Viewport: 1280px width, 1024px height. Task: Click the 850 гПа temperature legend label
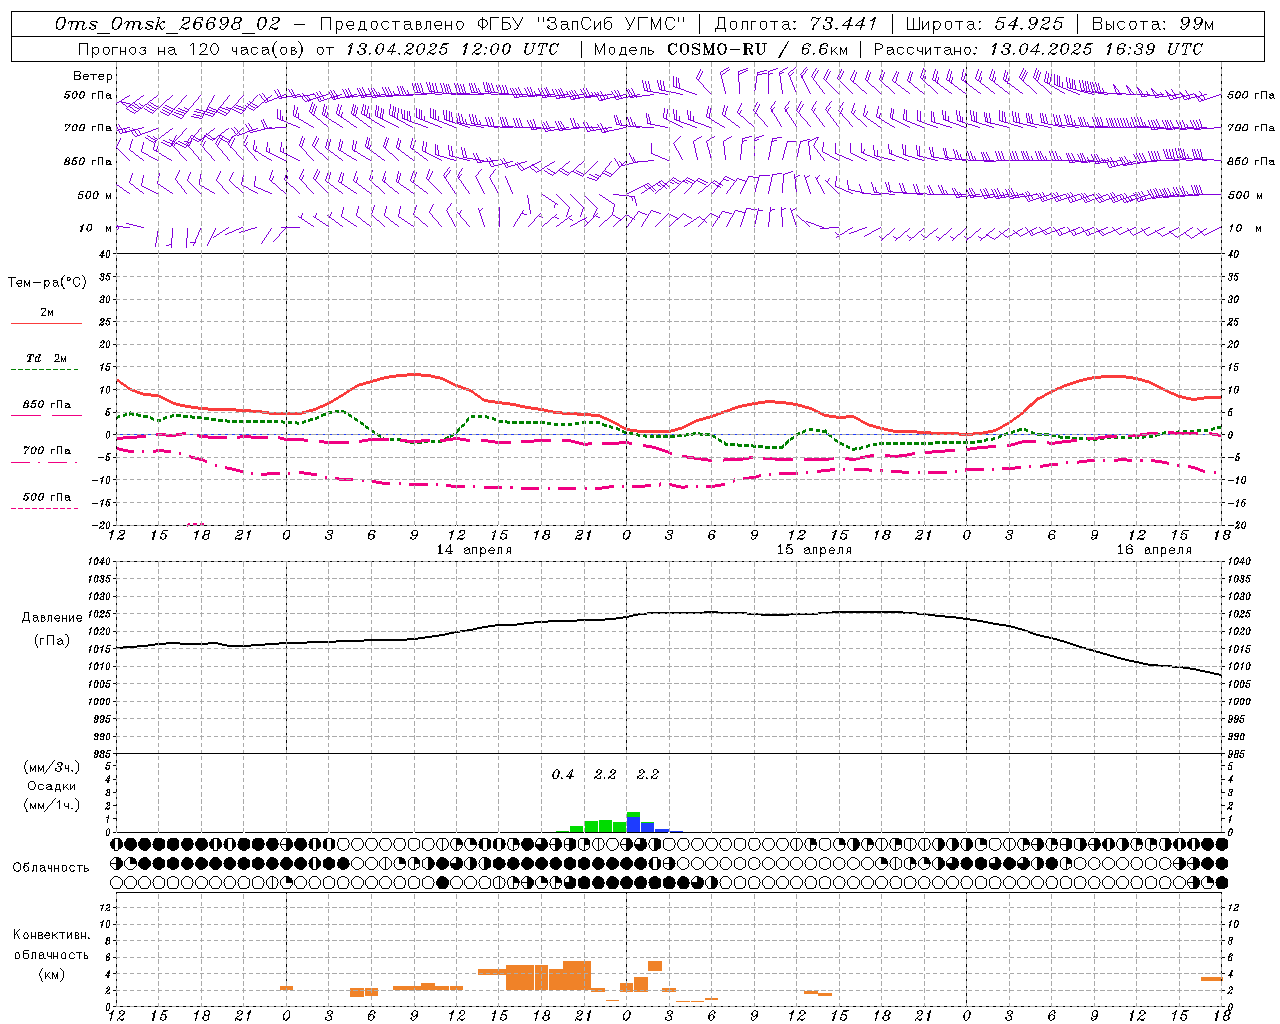click(x=47, y=405)
